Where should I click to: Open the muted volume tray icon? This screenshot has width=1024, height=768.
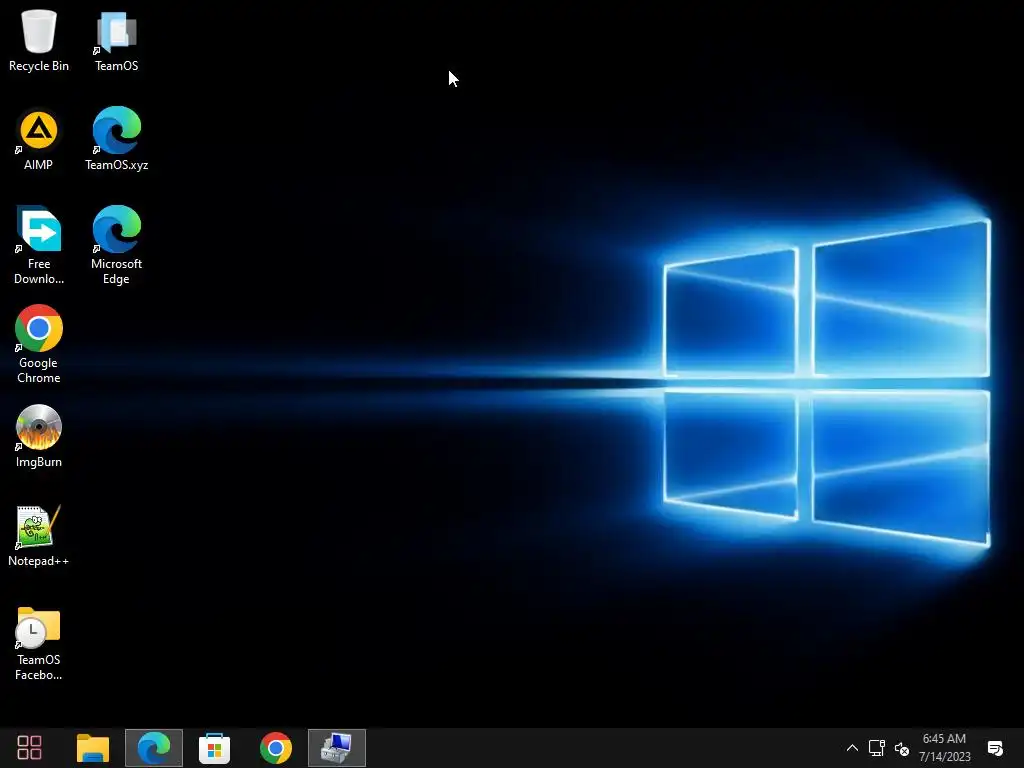click(x=902, y=748)
